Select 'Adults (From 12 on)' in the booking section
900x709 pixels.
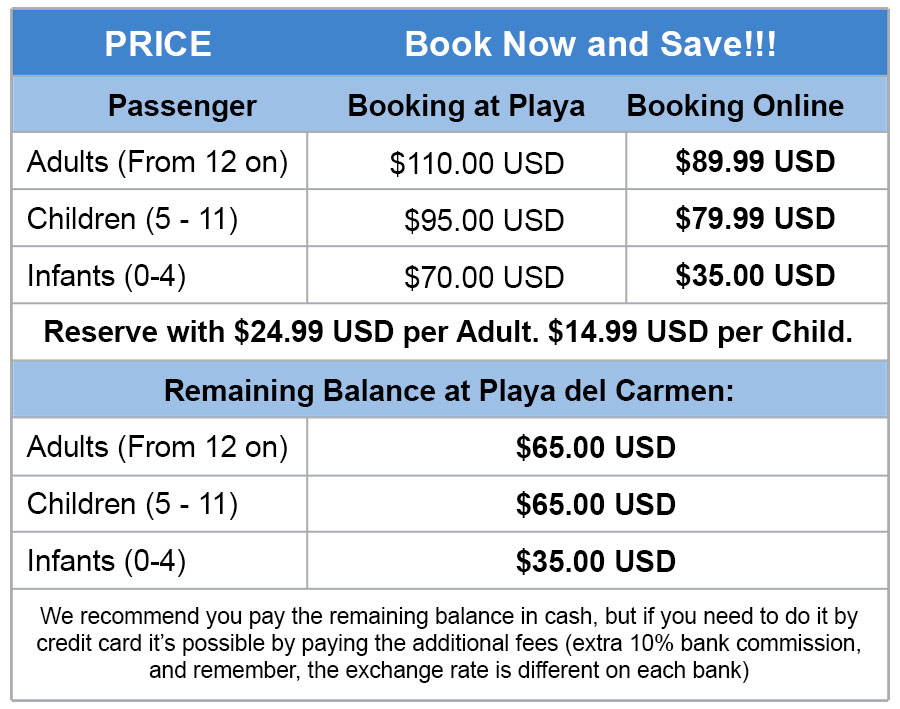pyautogui.click(x=158, y=162)
